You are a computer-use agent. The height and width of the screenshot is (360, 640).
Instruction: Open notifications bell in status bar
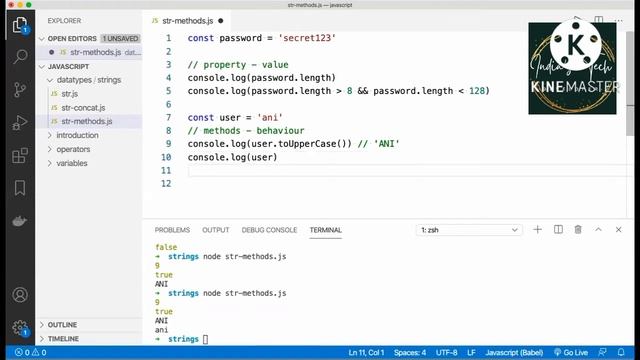coord(621,352)
